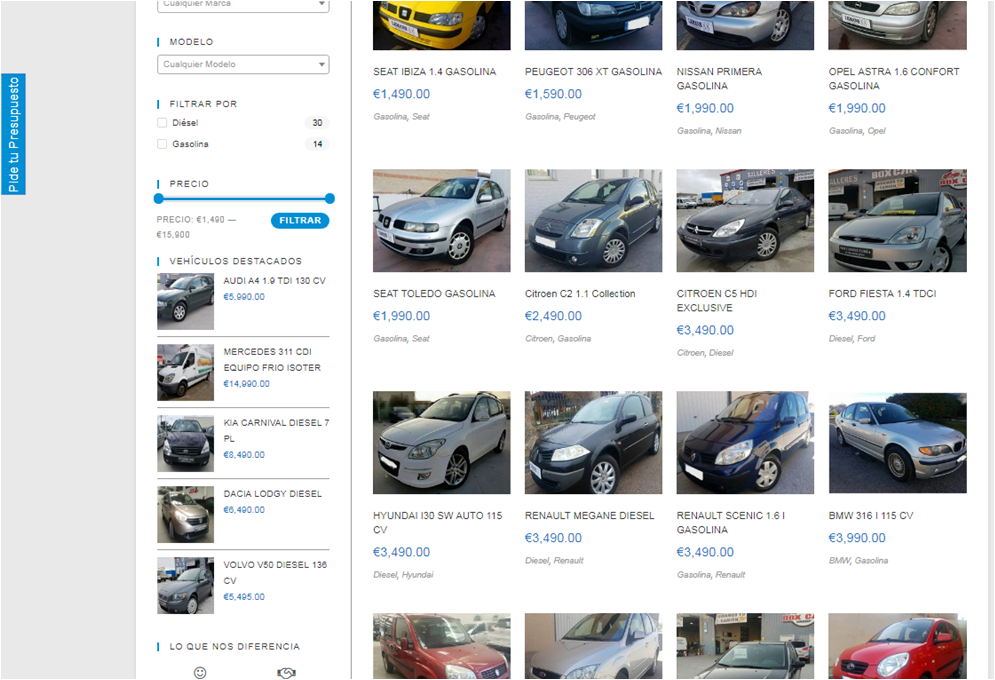This screenshot has width=995, height=680.
Task: Open the Seat Toledo car photo
Action: (442, 221)
